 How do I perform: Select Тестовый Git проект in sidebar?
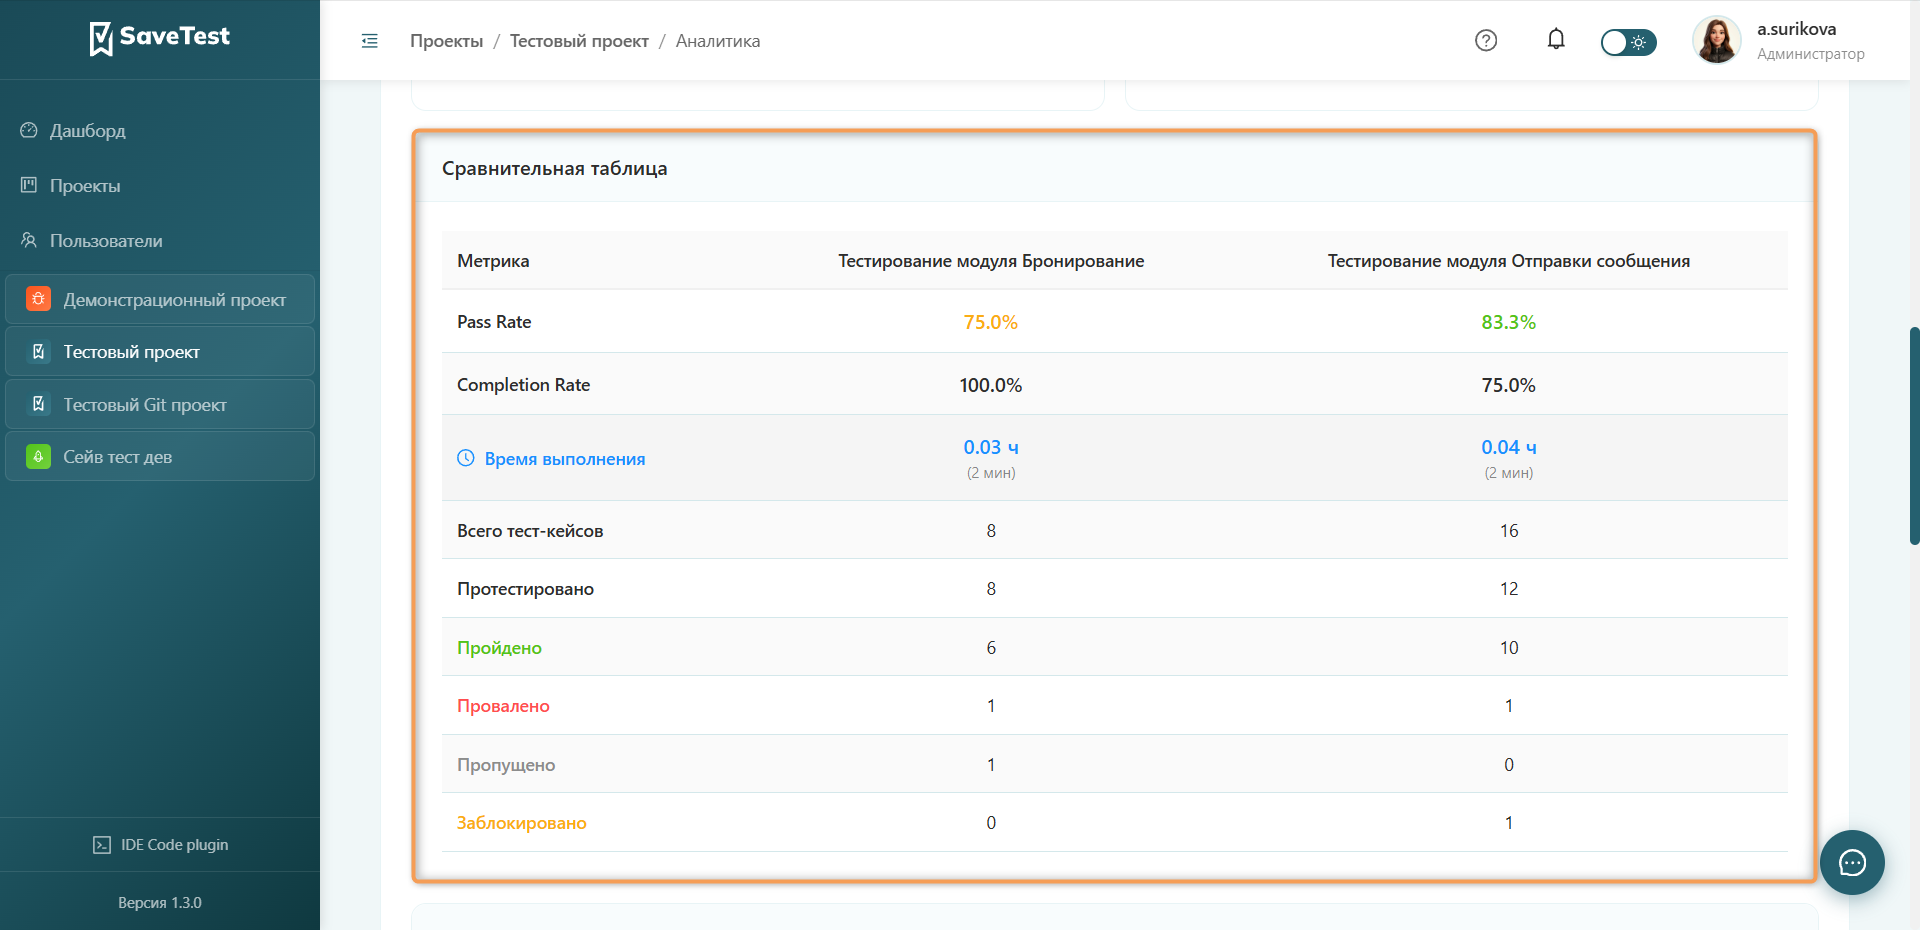pyautogui.click(x=160, y=404)
